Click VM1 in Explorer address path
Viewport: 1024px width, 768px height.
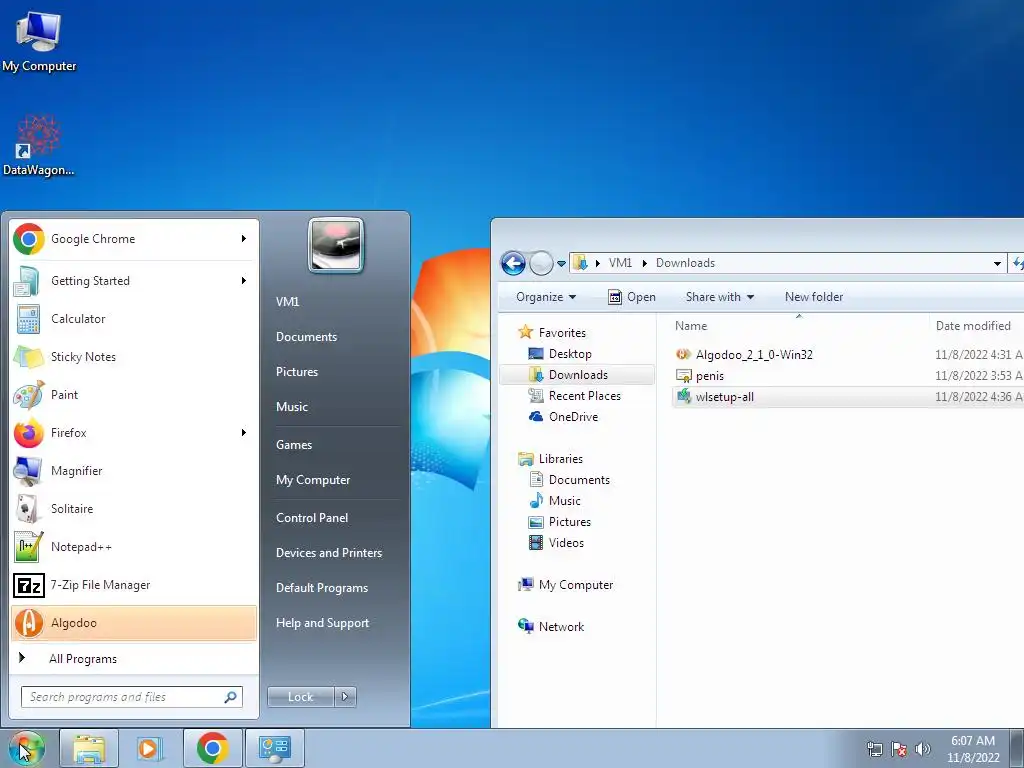(620, 263)
